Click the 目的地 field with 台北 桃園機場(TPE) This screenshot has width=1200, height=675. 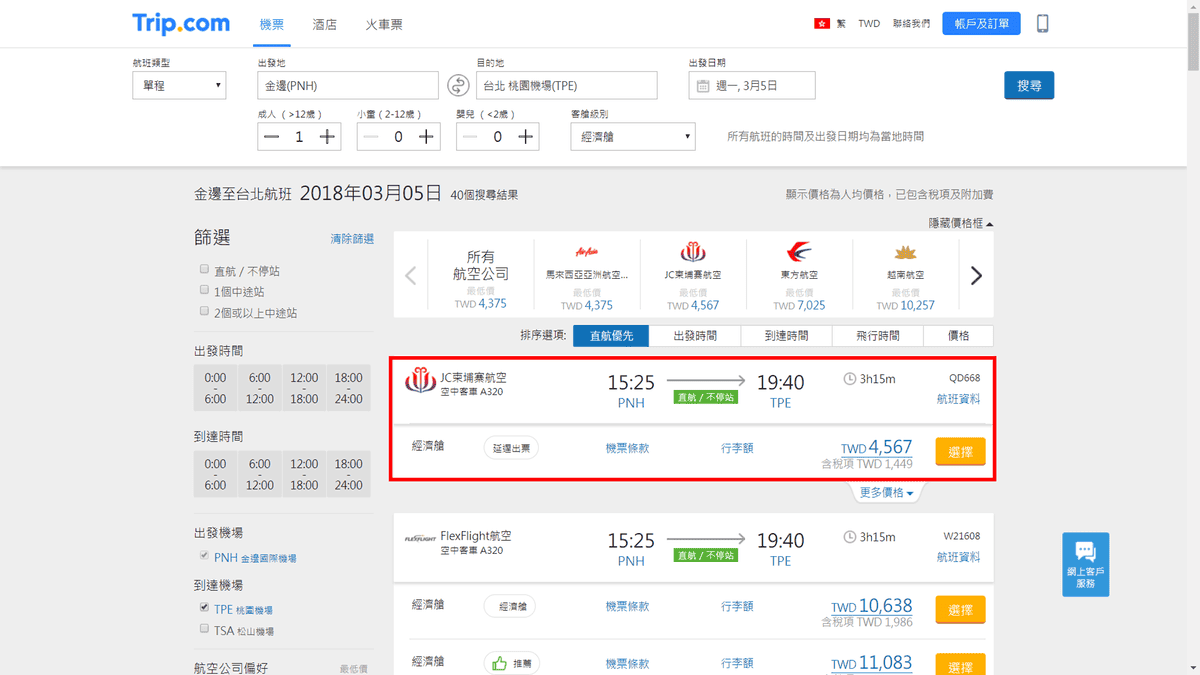click(566, 86)
